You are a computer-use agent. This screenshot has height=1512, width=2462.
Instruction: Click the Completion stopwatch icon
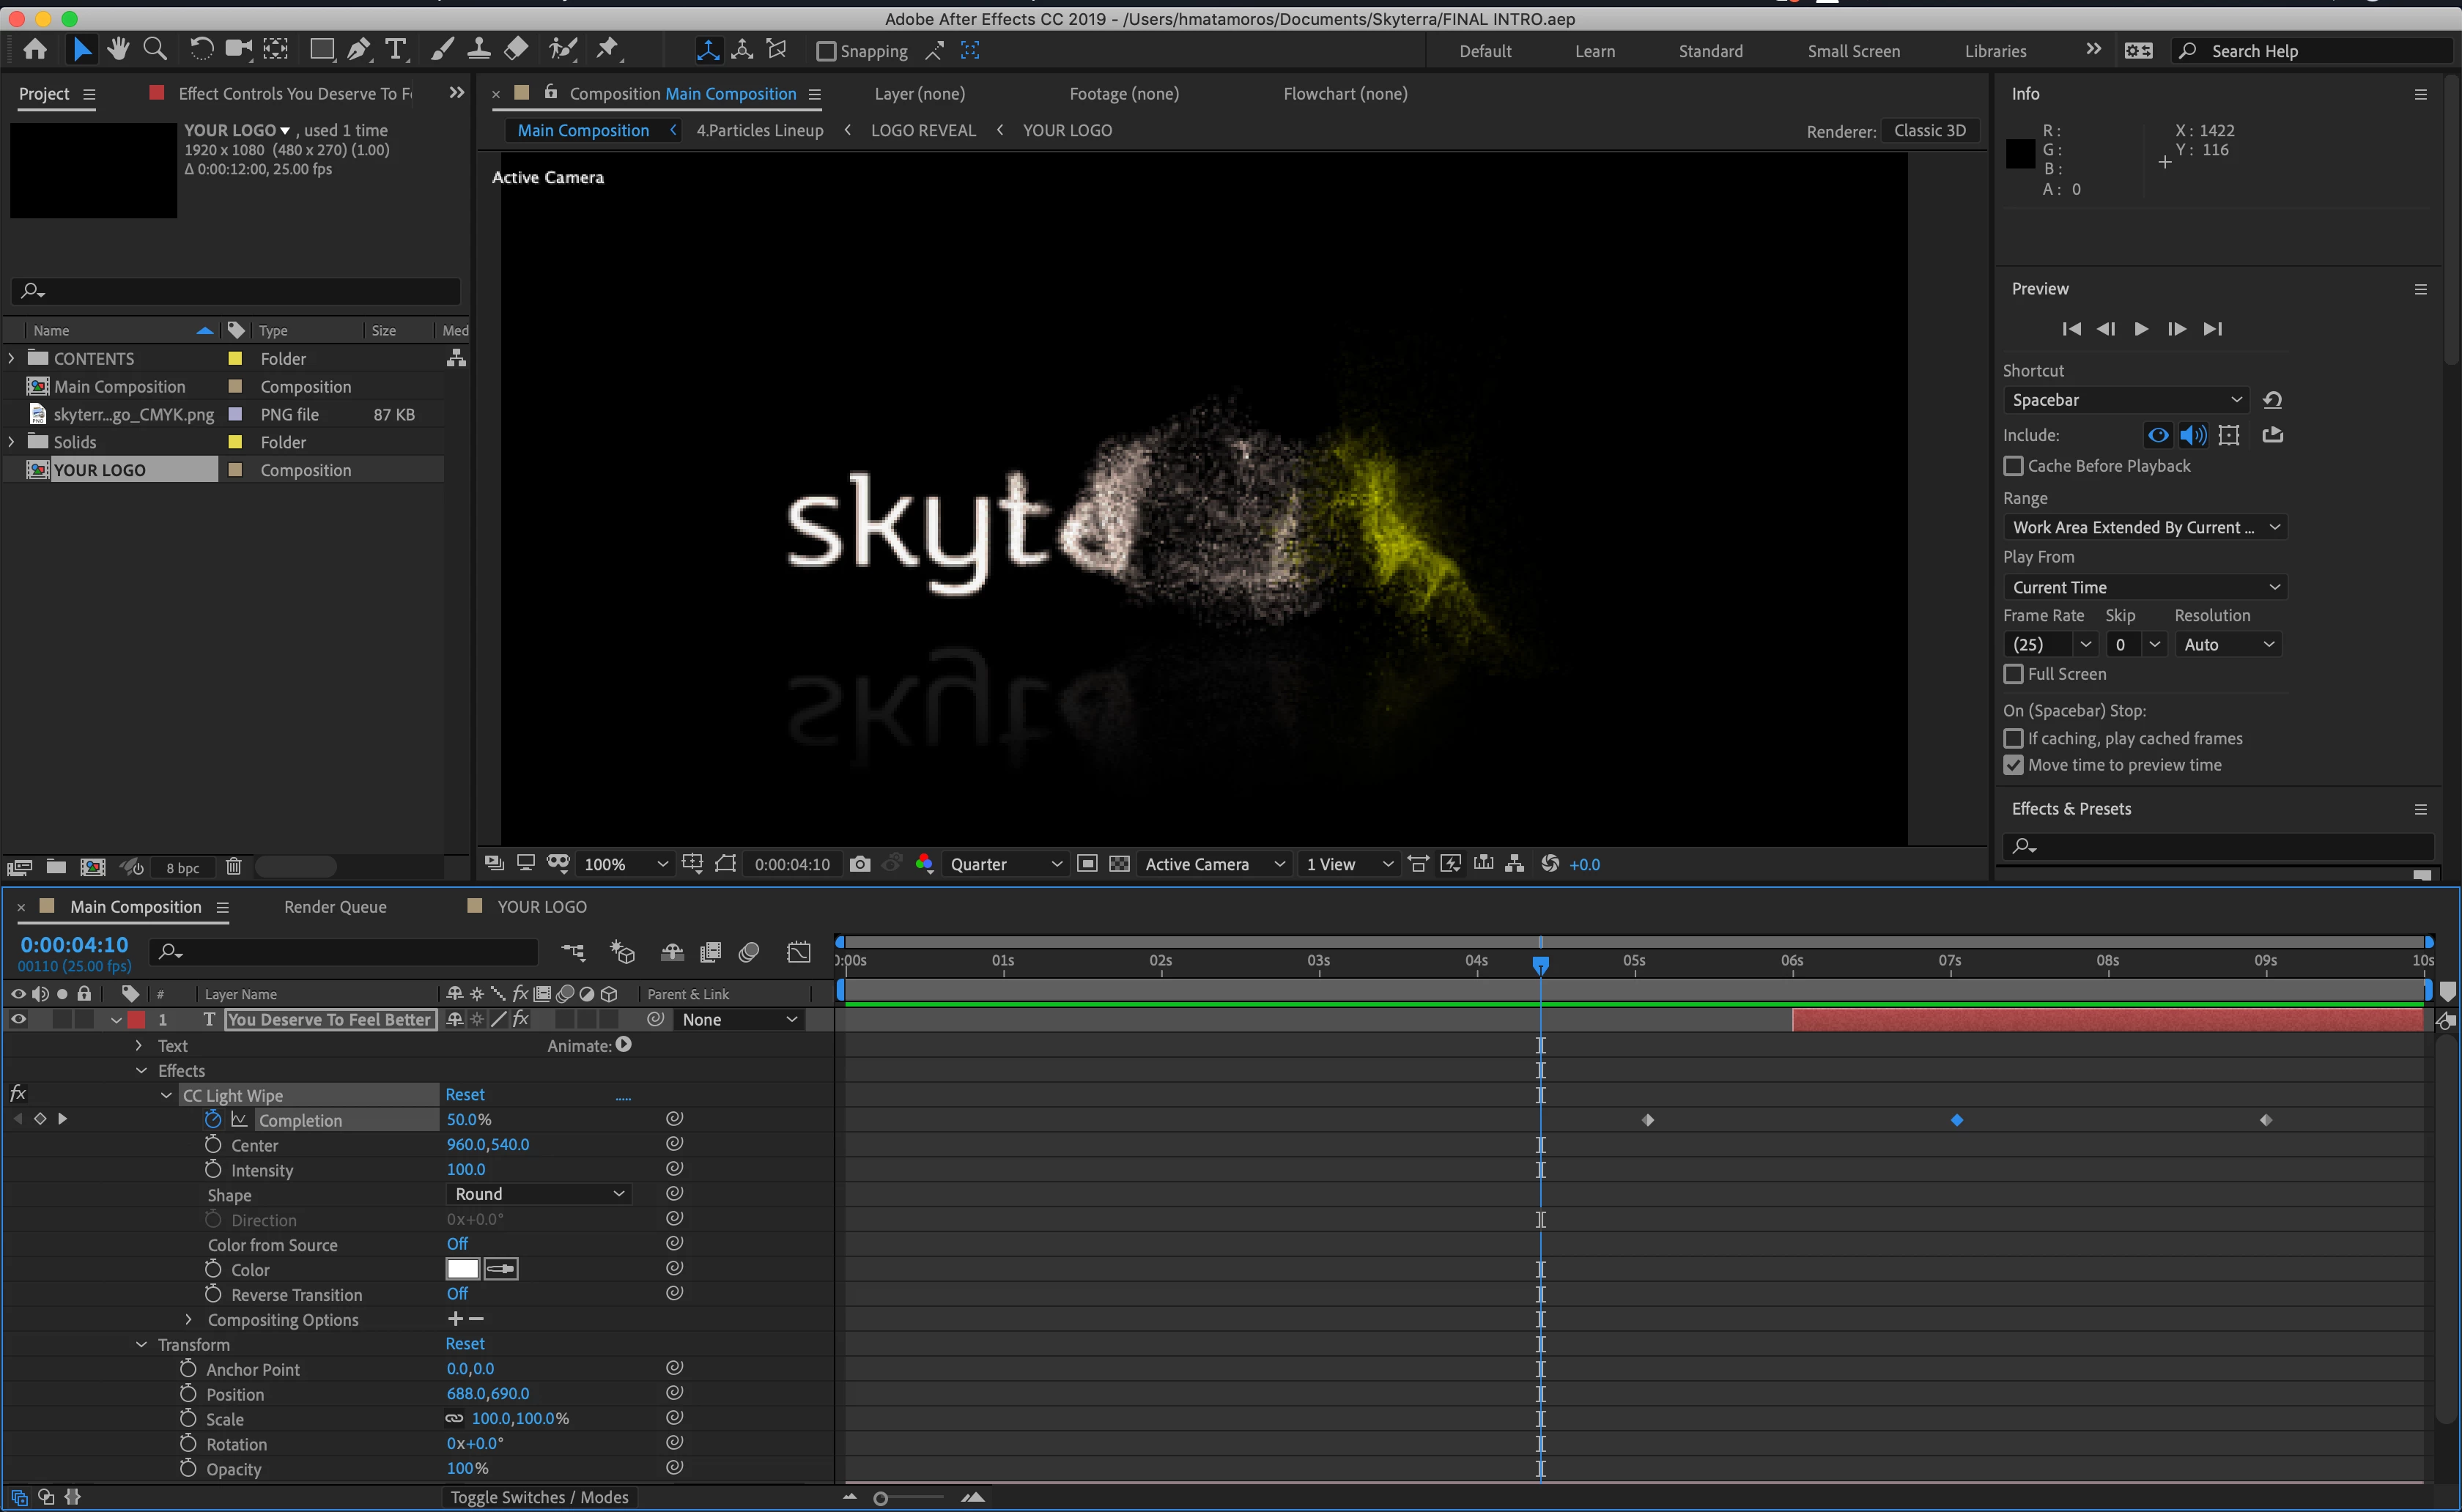[213, 1119]
